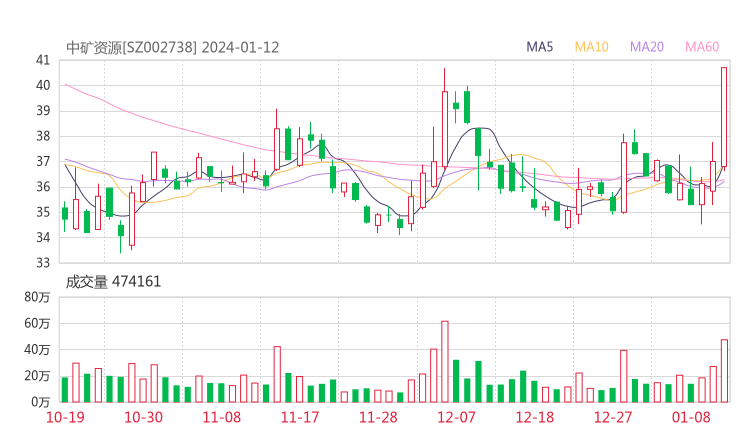
Task: Click the 0万 volume axis label
Action: 41,402
